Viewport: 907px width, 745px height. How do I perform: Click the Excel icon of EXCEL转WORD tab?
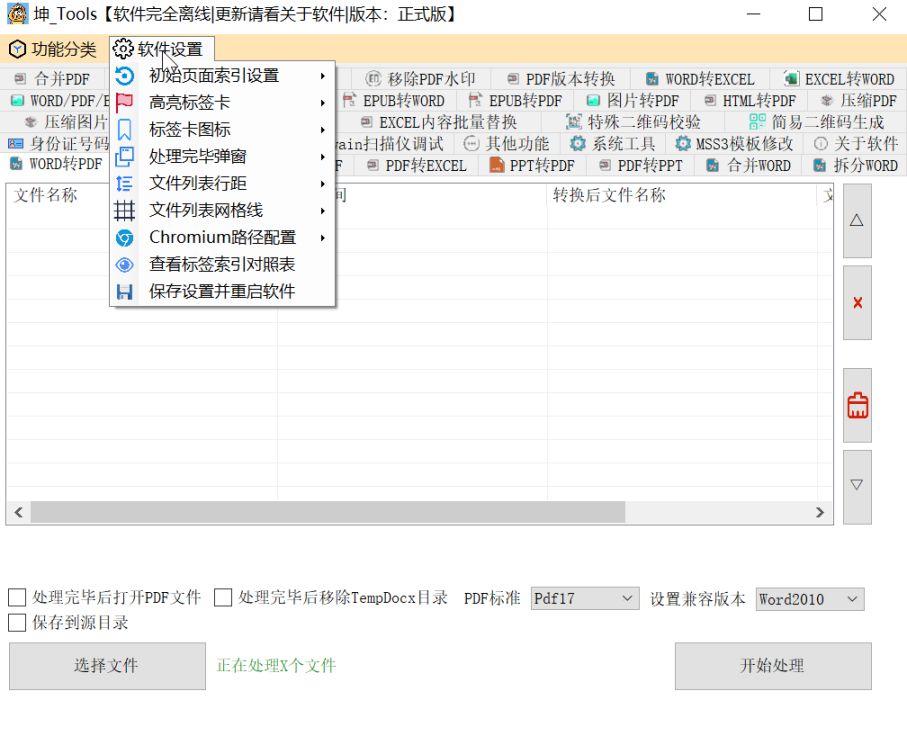[x=791, y=78]
